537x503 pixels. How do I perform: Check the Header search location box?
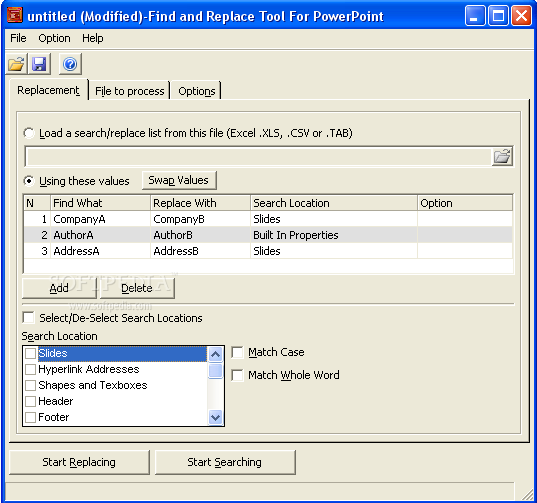point(30,401)
